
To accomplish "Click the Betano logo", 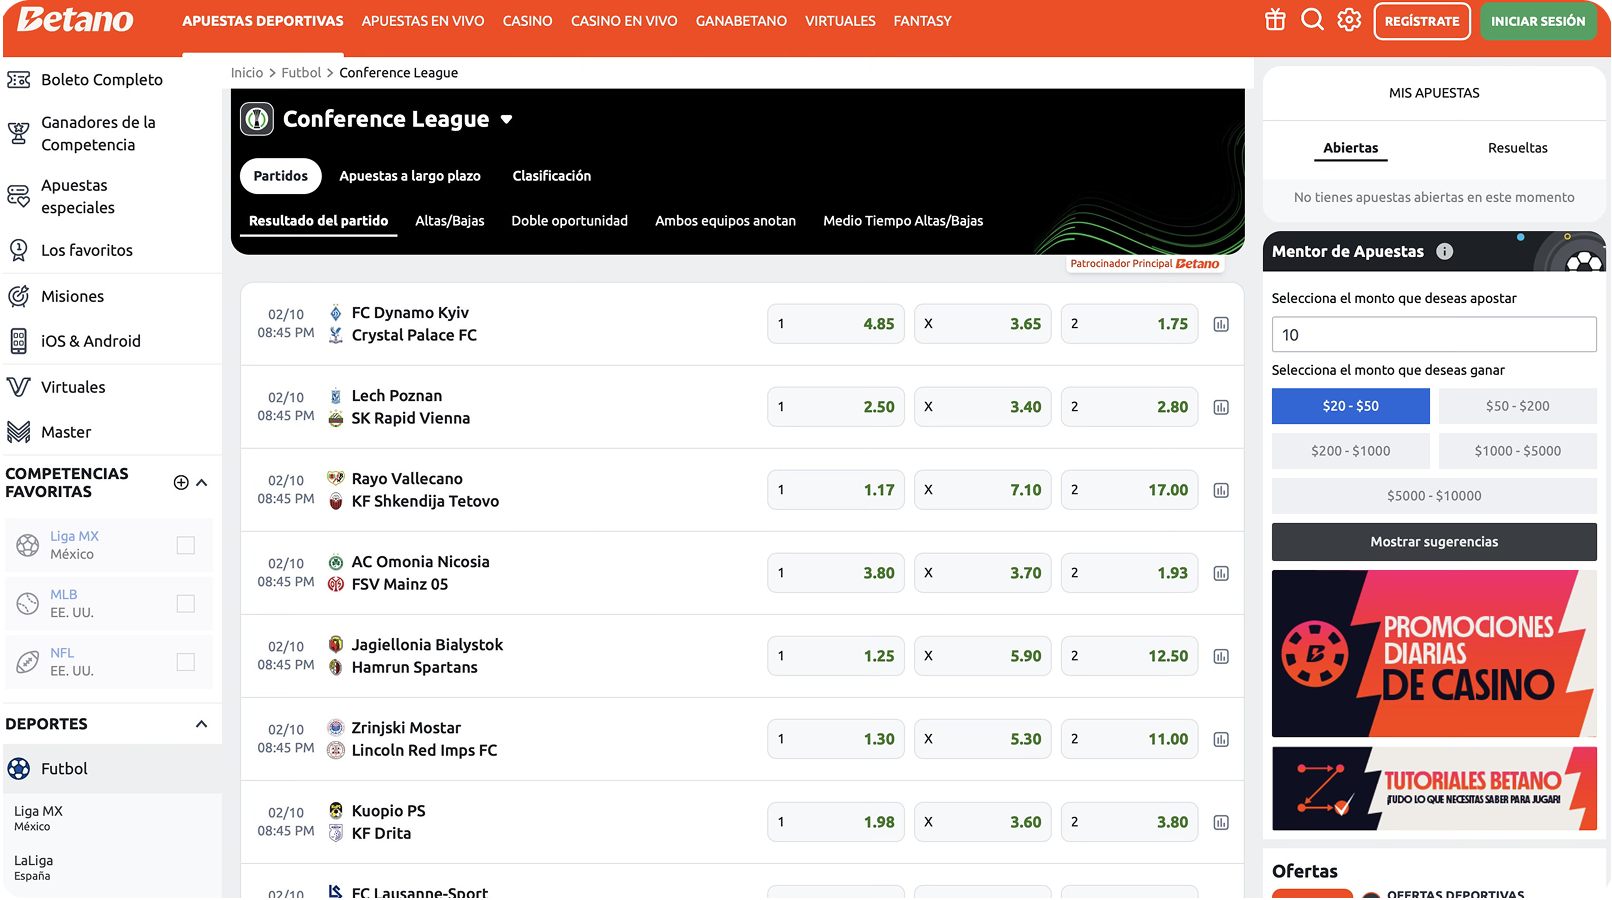I will pos(75,20).
